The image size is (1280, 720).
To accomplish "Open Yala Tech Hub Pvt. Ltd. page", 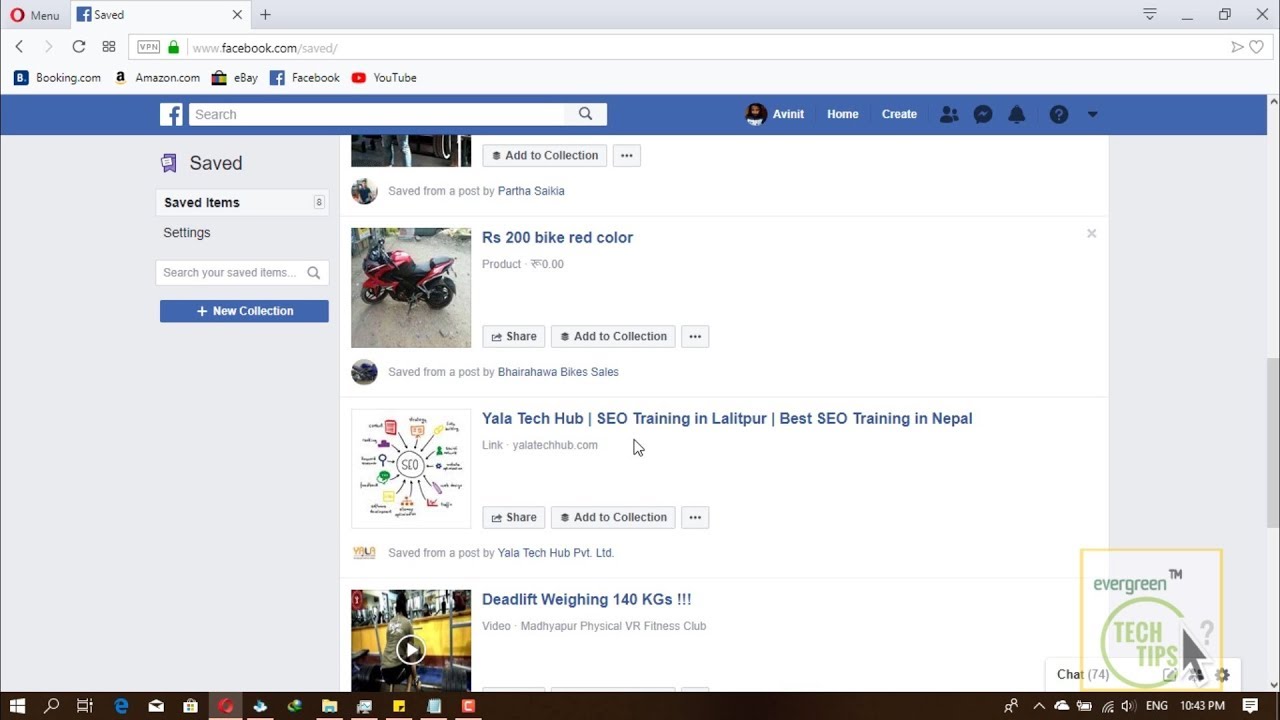I will click(x=556, y=553).
